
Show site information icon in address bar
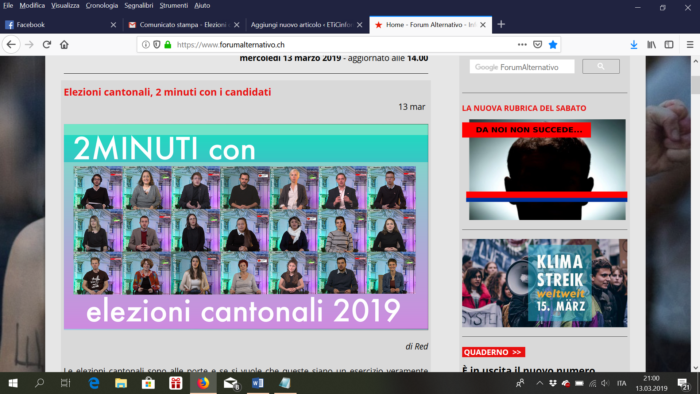(x=146, y=45)
